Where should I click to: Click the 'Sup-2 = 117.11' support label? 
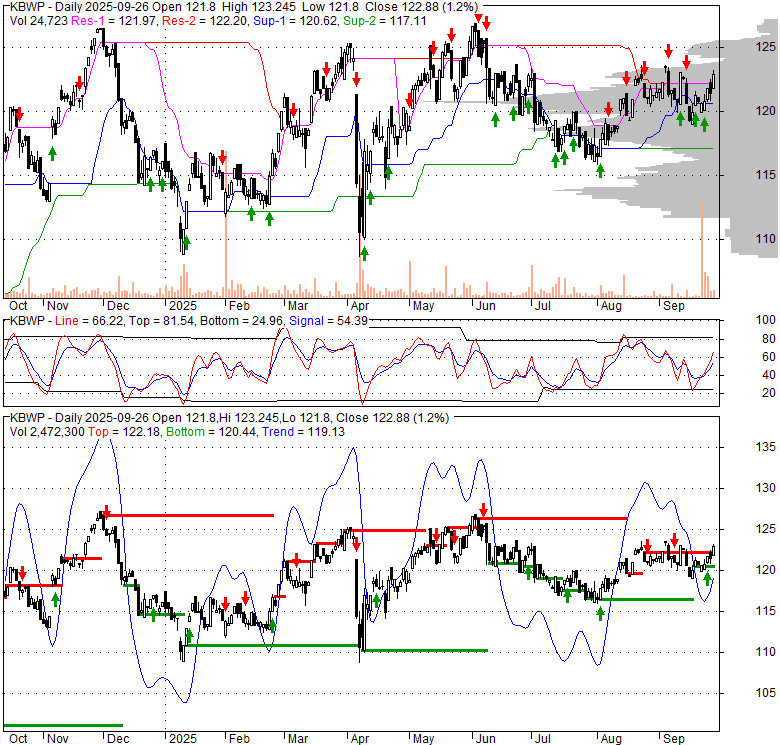click(384, 21)
